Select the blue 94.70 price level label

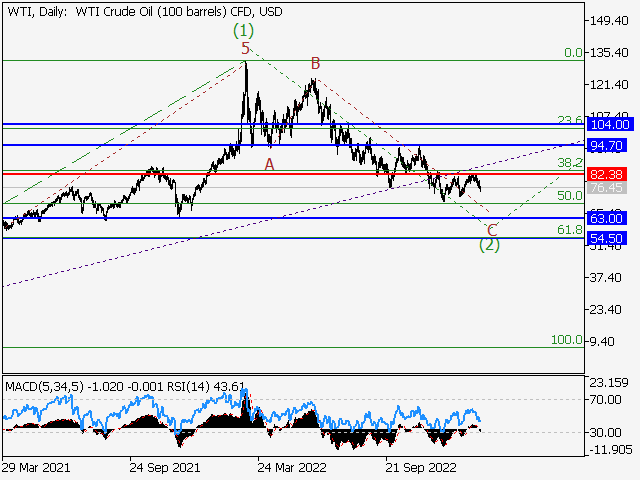click(x=606, y=145)
